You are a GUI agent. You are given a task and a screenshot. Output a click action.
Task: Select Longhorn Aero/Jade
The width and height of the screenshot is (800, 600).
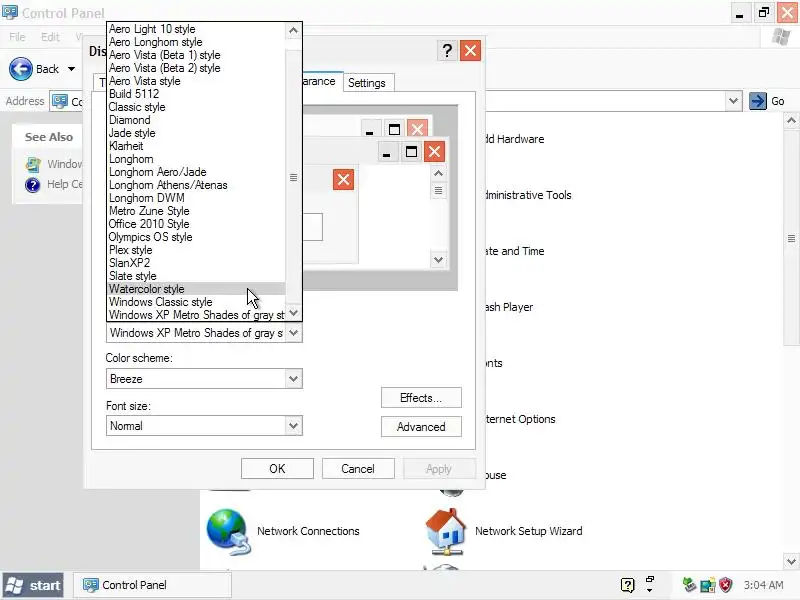(196, 172)
